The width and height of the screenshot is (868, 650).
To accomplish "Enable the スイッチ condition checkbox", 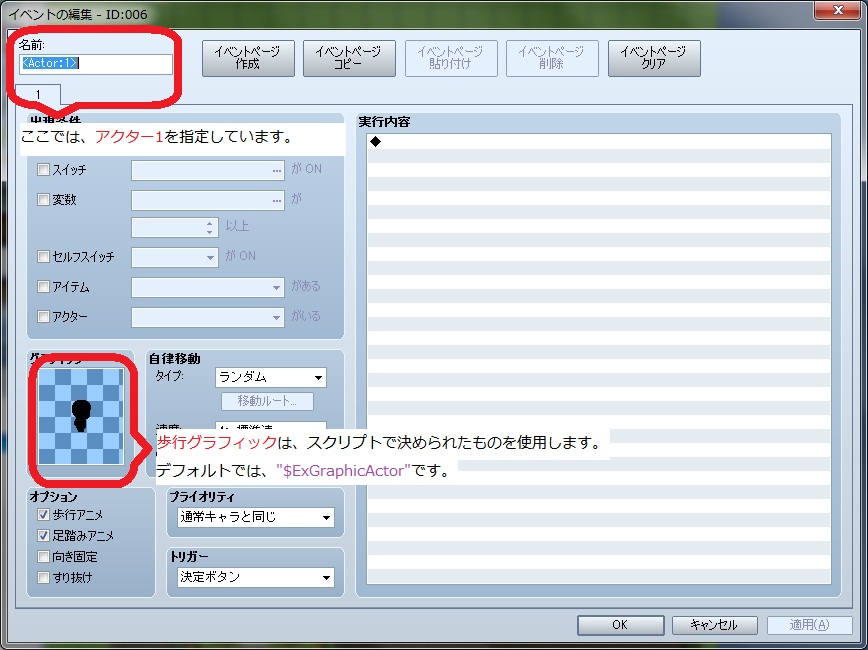I will tap(42, 169).
